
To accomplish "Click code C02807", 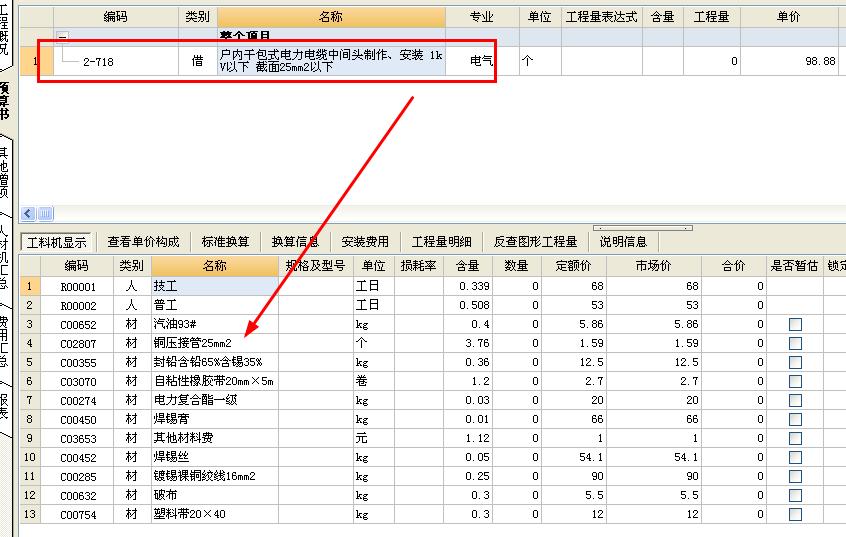I will (x=78, y=344).
